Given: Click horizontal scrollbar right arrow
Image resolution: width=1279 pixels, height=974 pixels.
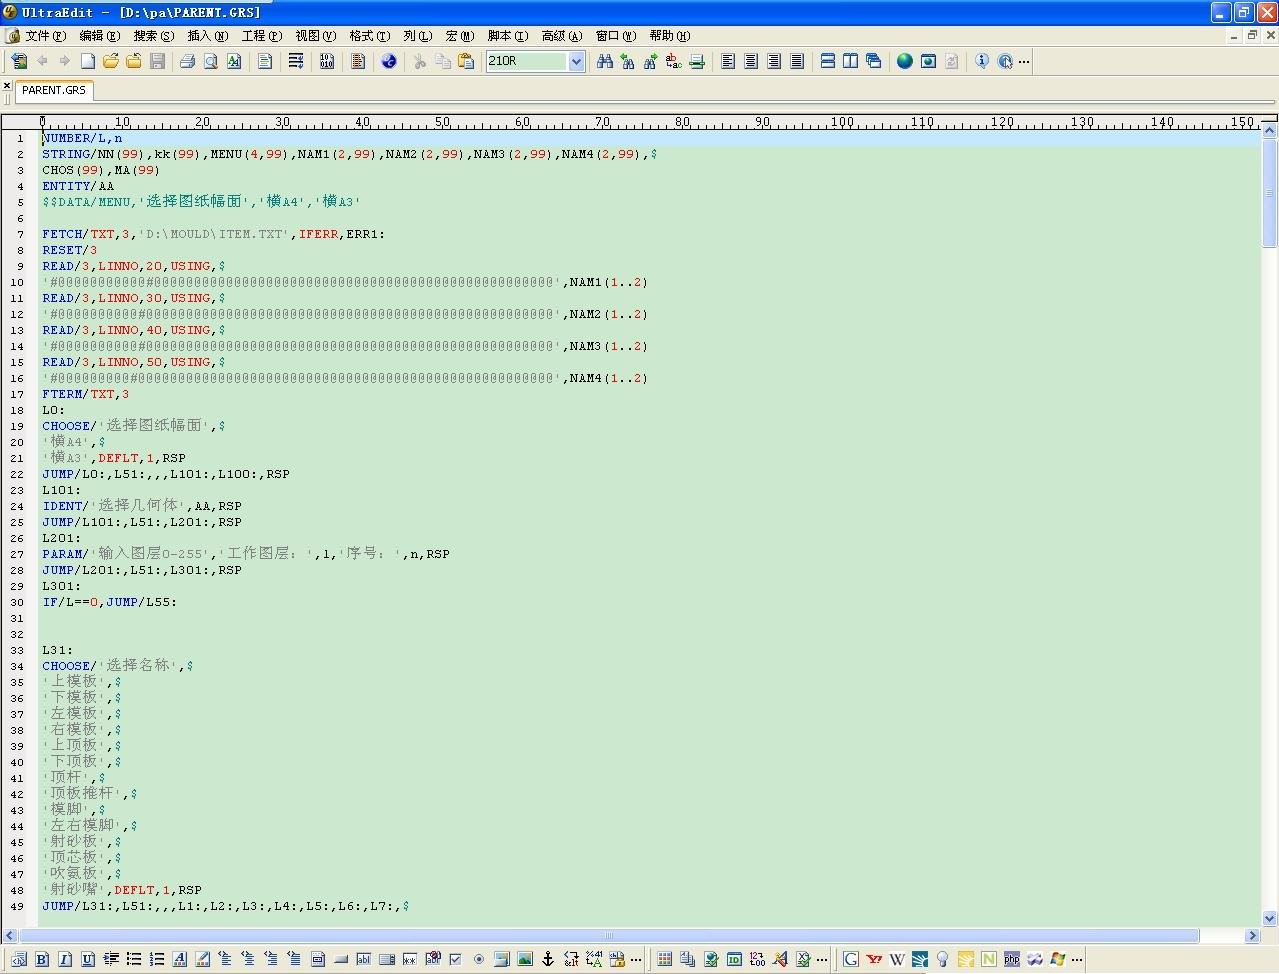Looking at the screenshot, I should pyautogui.click(x=1252, y=936).
